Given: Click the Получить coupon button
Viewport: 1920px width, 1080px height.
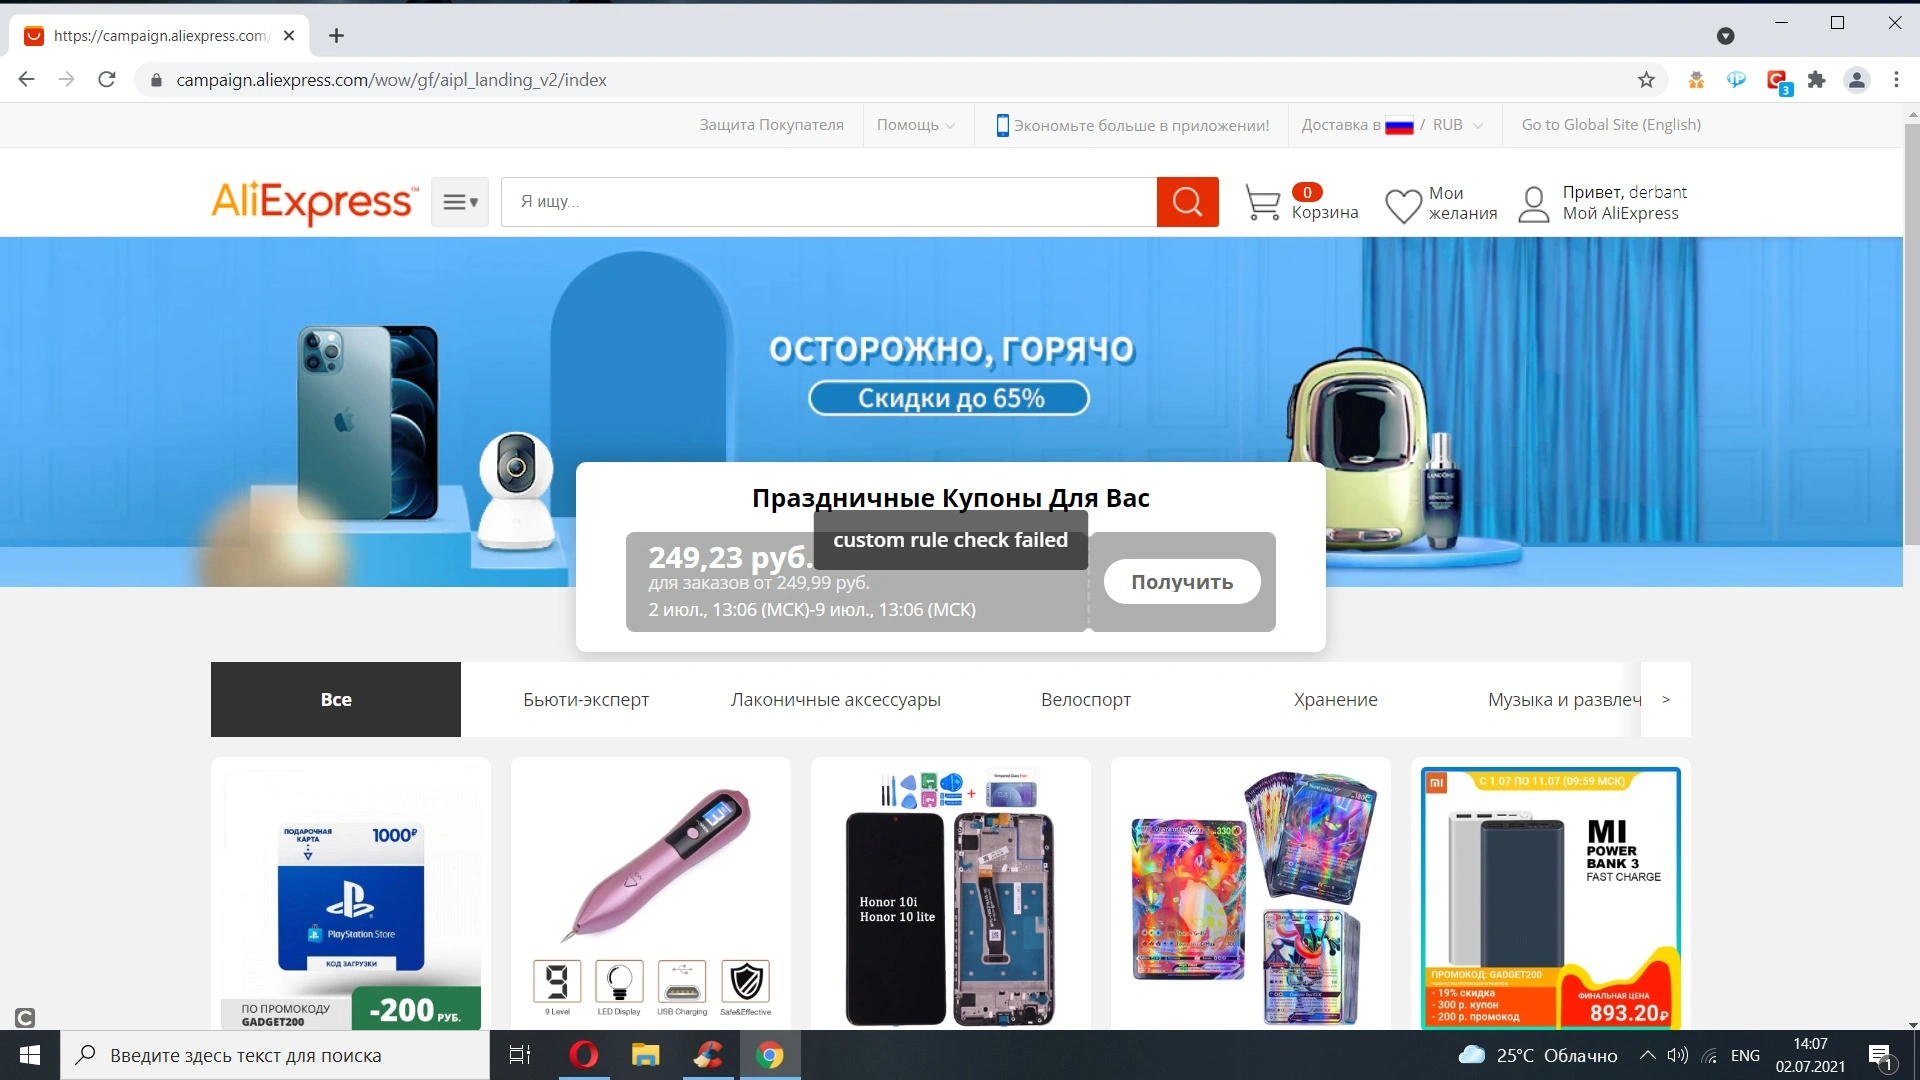Looking at the screenshot, I should pos(1182,582).
